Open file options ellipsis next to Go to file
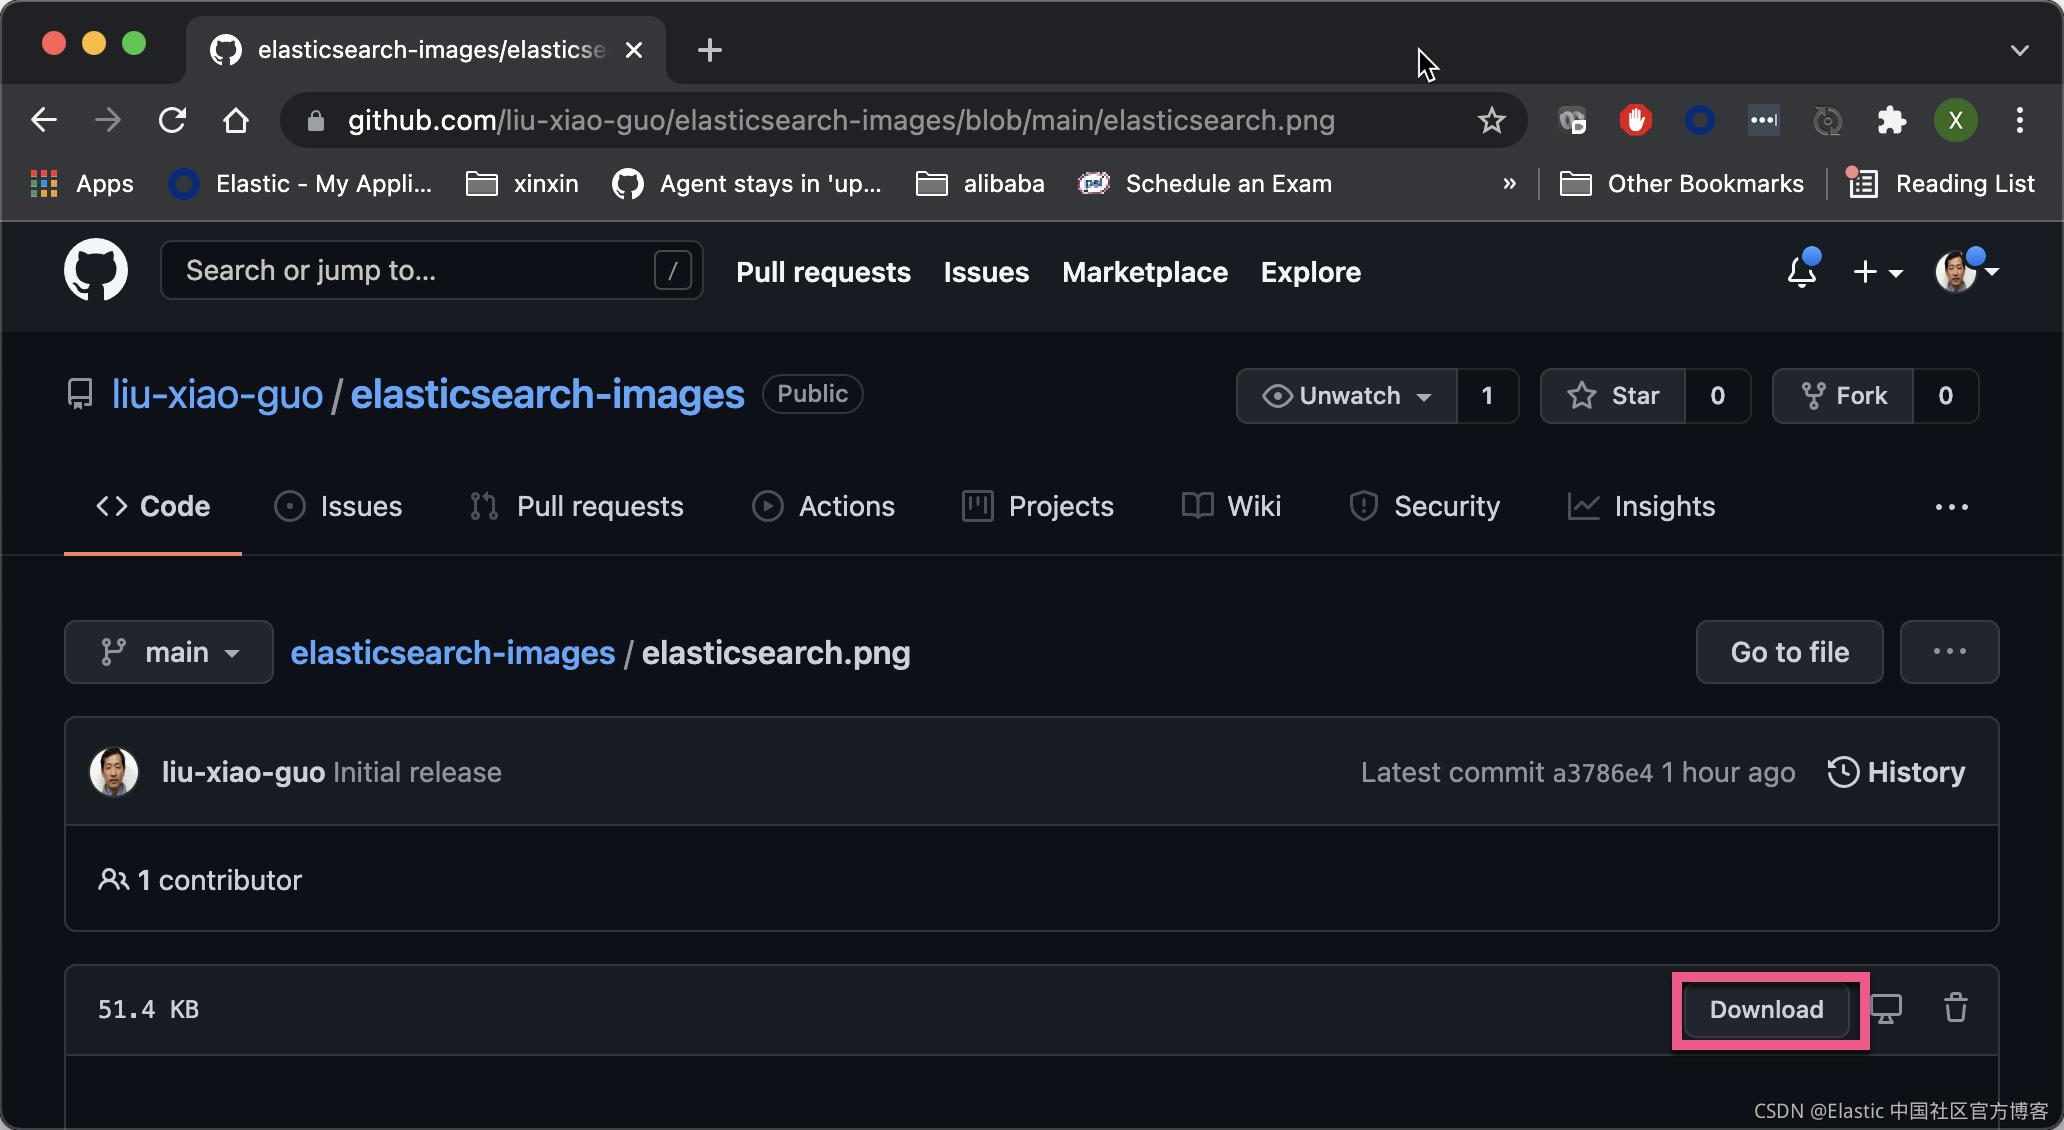 [1949, 652]
